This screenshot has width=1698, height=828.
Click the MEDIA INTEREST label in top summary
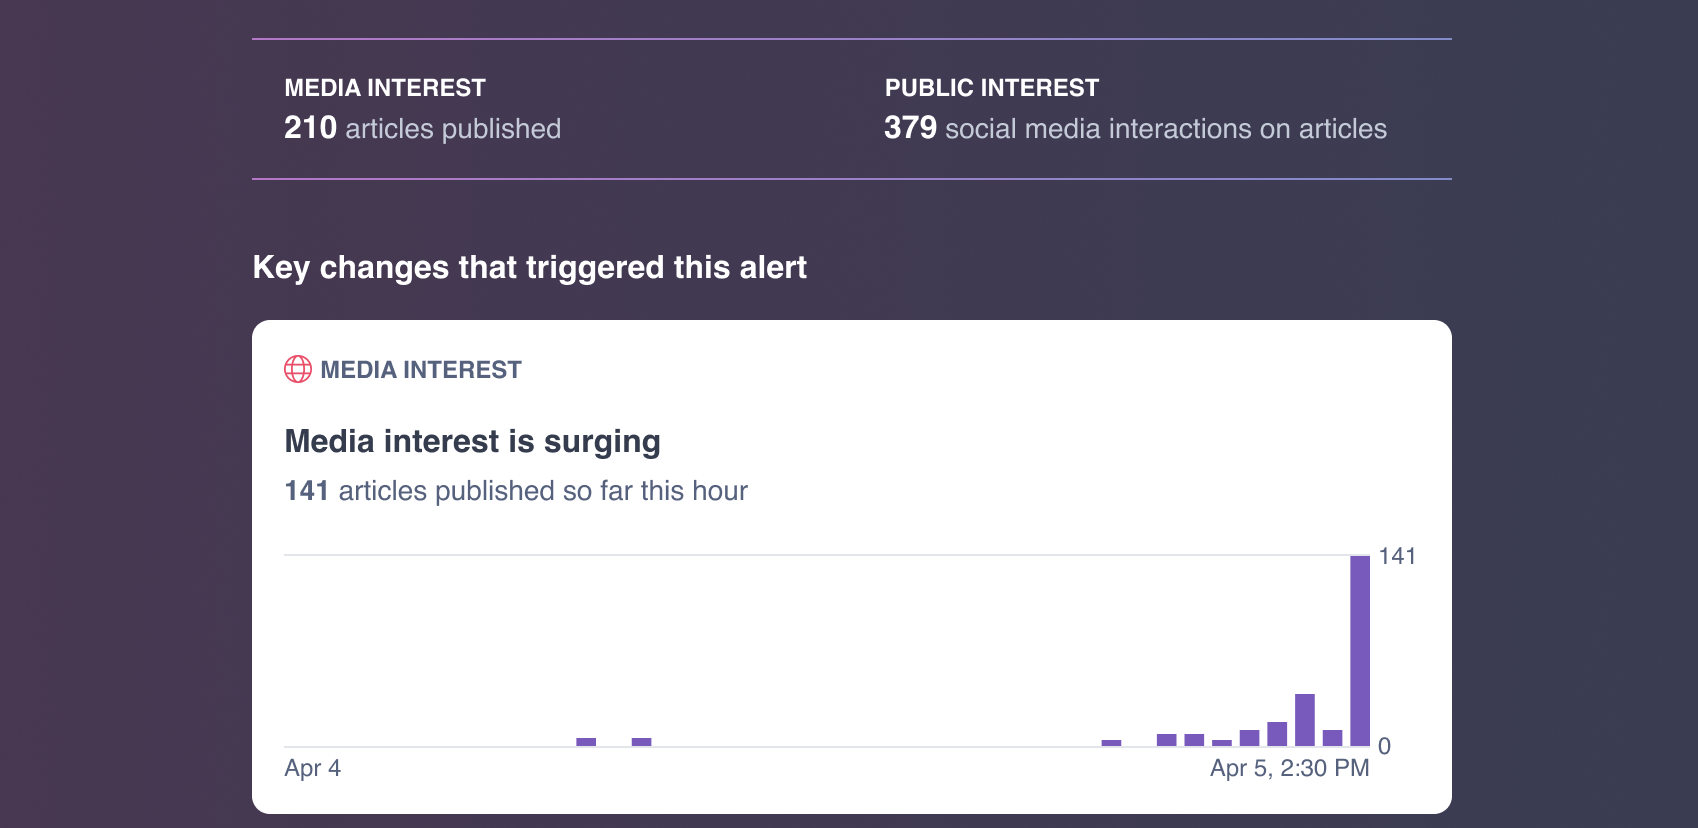click(x=385, y=88)
